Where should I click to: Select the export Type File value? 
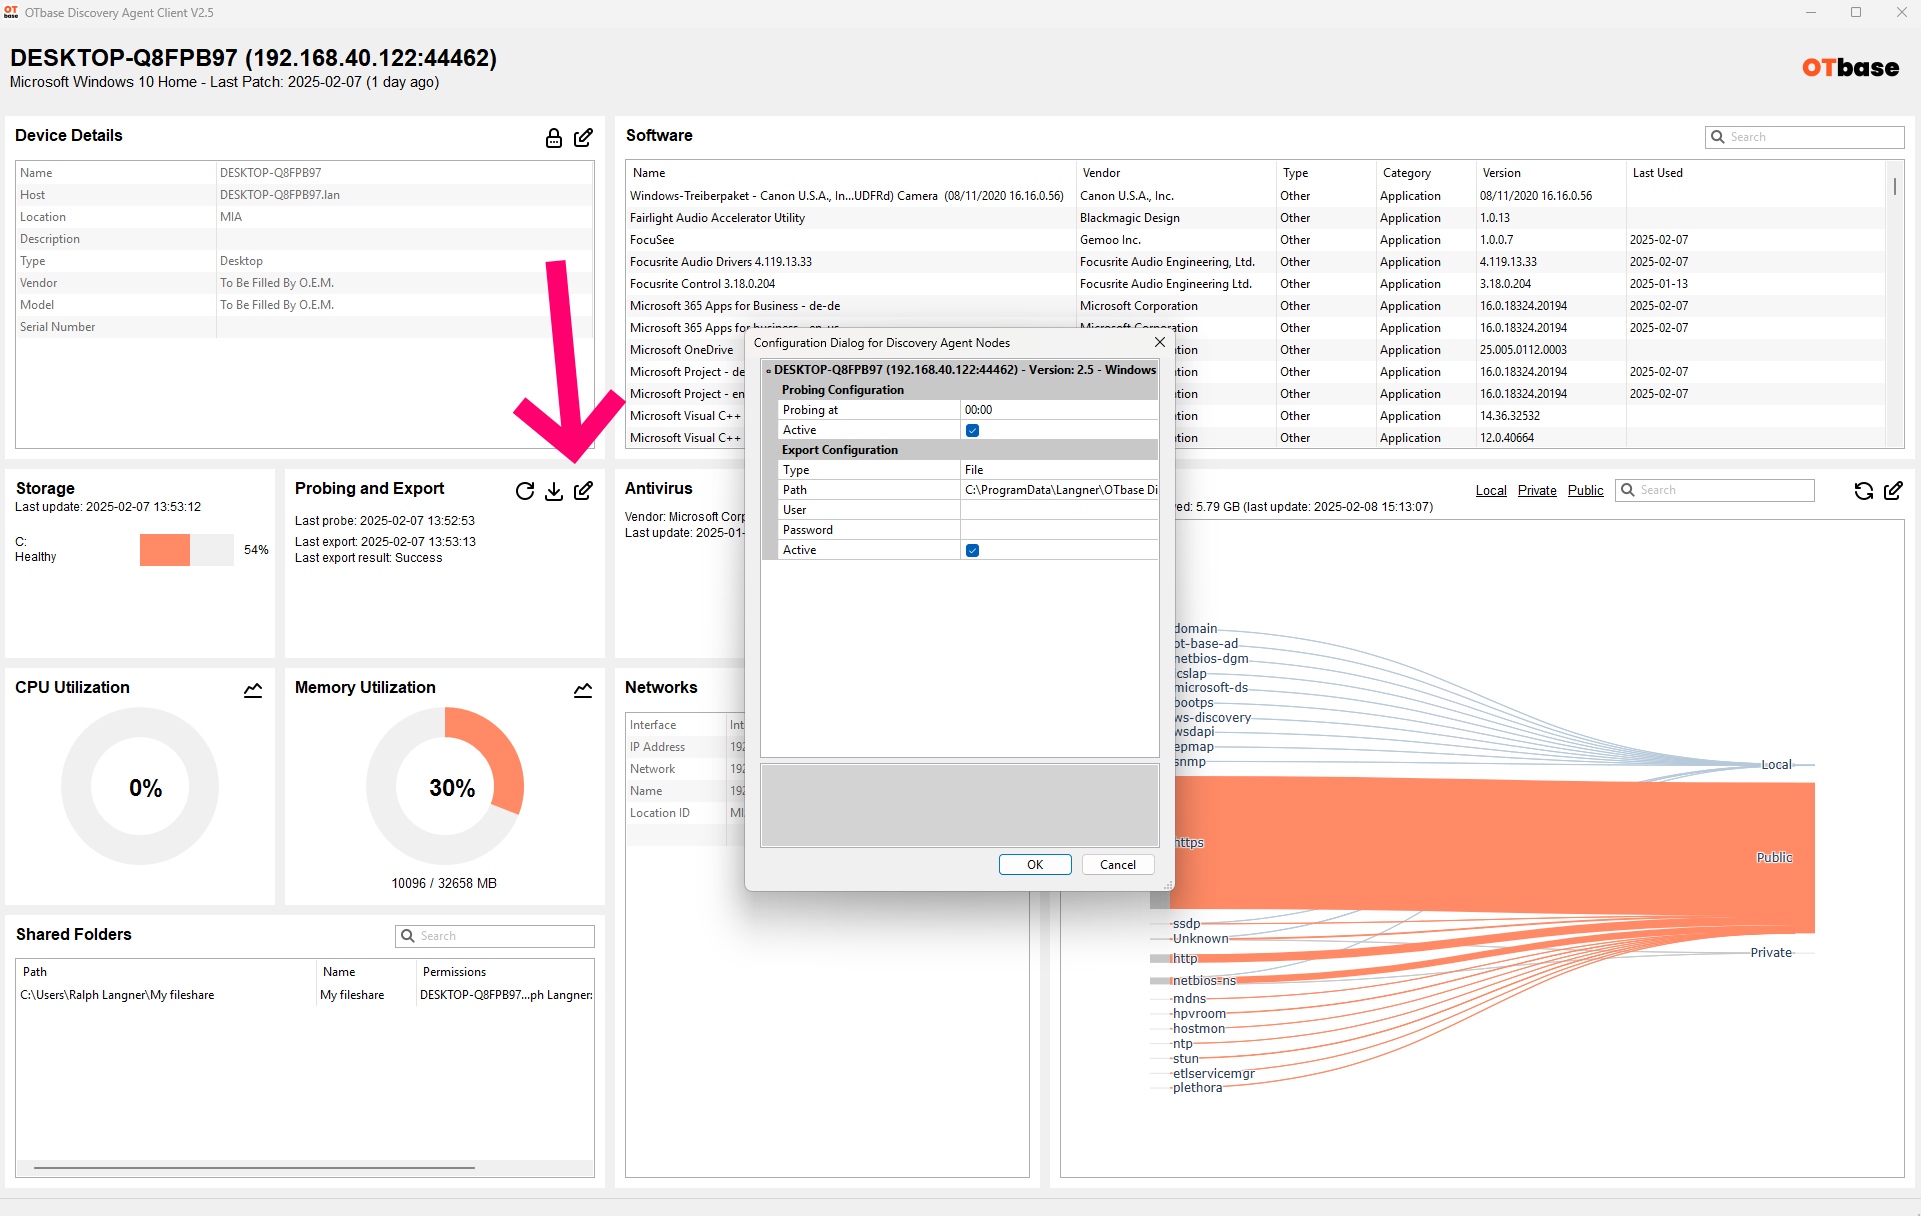(x=1059, y=470)
